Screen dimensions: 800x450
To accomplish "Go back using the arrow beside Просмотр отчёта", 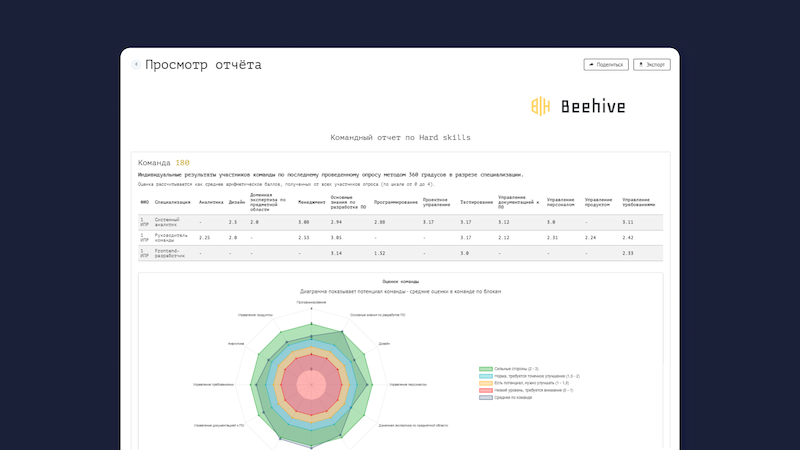I will [x=136, y=64].
